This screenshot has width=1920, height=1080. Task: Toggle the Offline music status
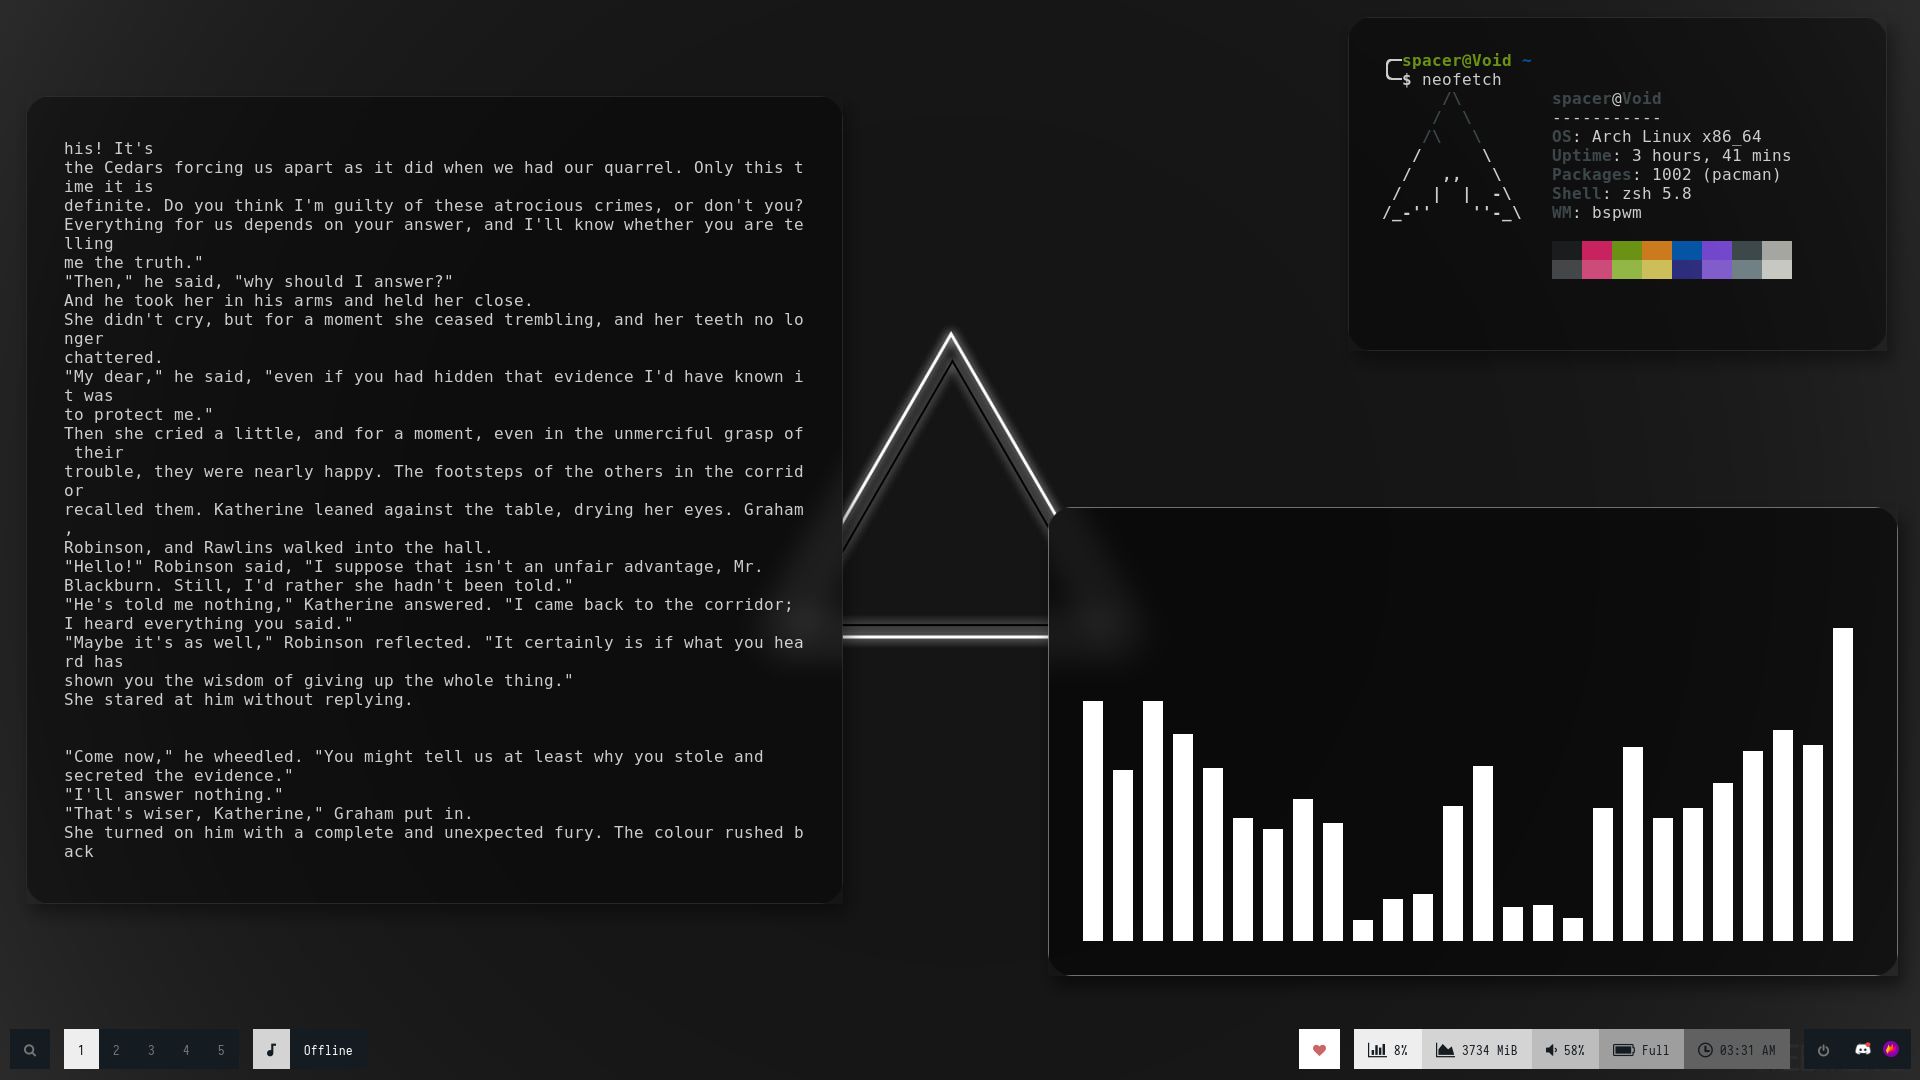click(328, 1050)
